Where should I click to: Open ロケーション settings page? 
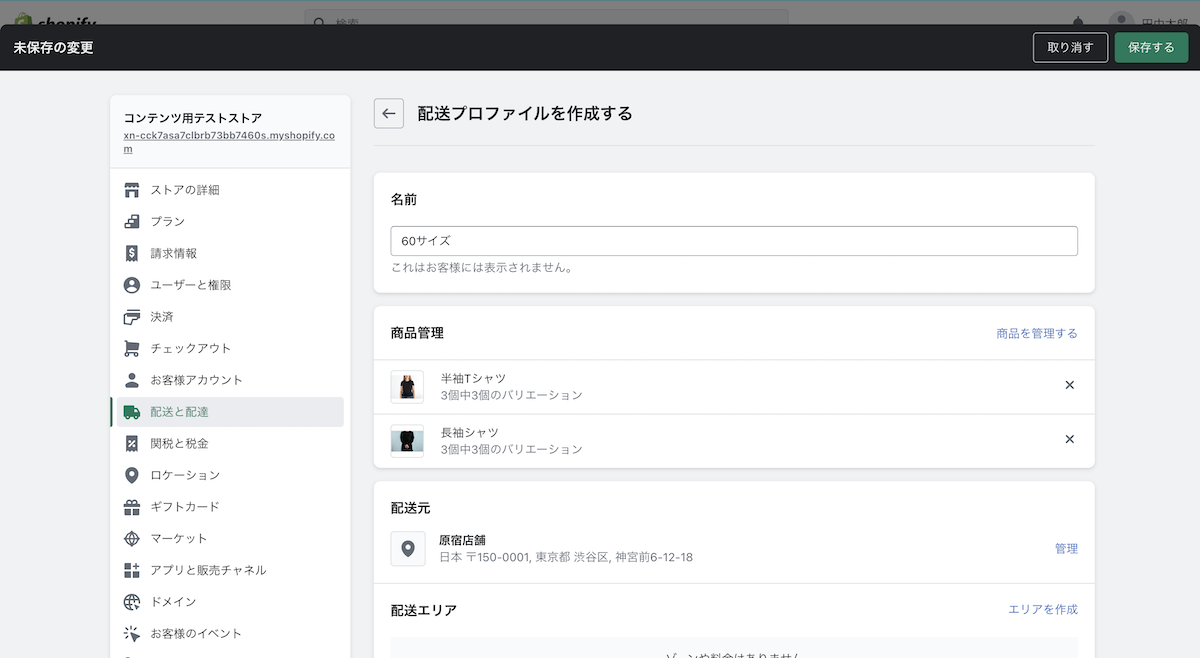tap(230, 475)
